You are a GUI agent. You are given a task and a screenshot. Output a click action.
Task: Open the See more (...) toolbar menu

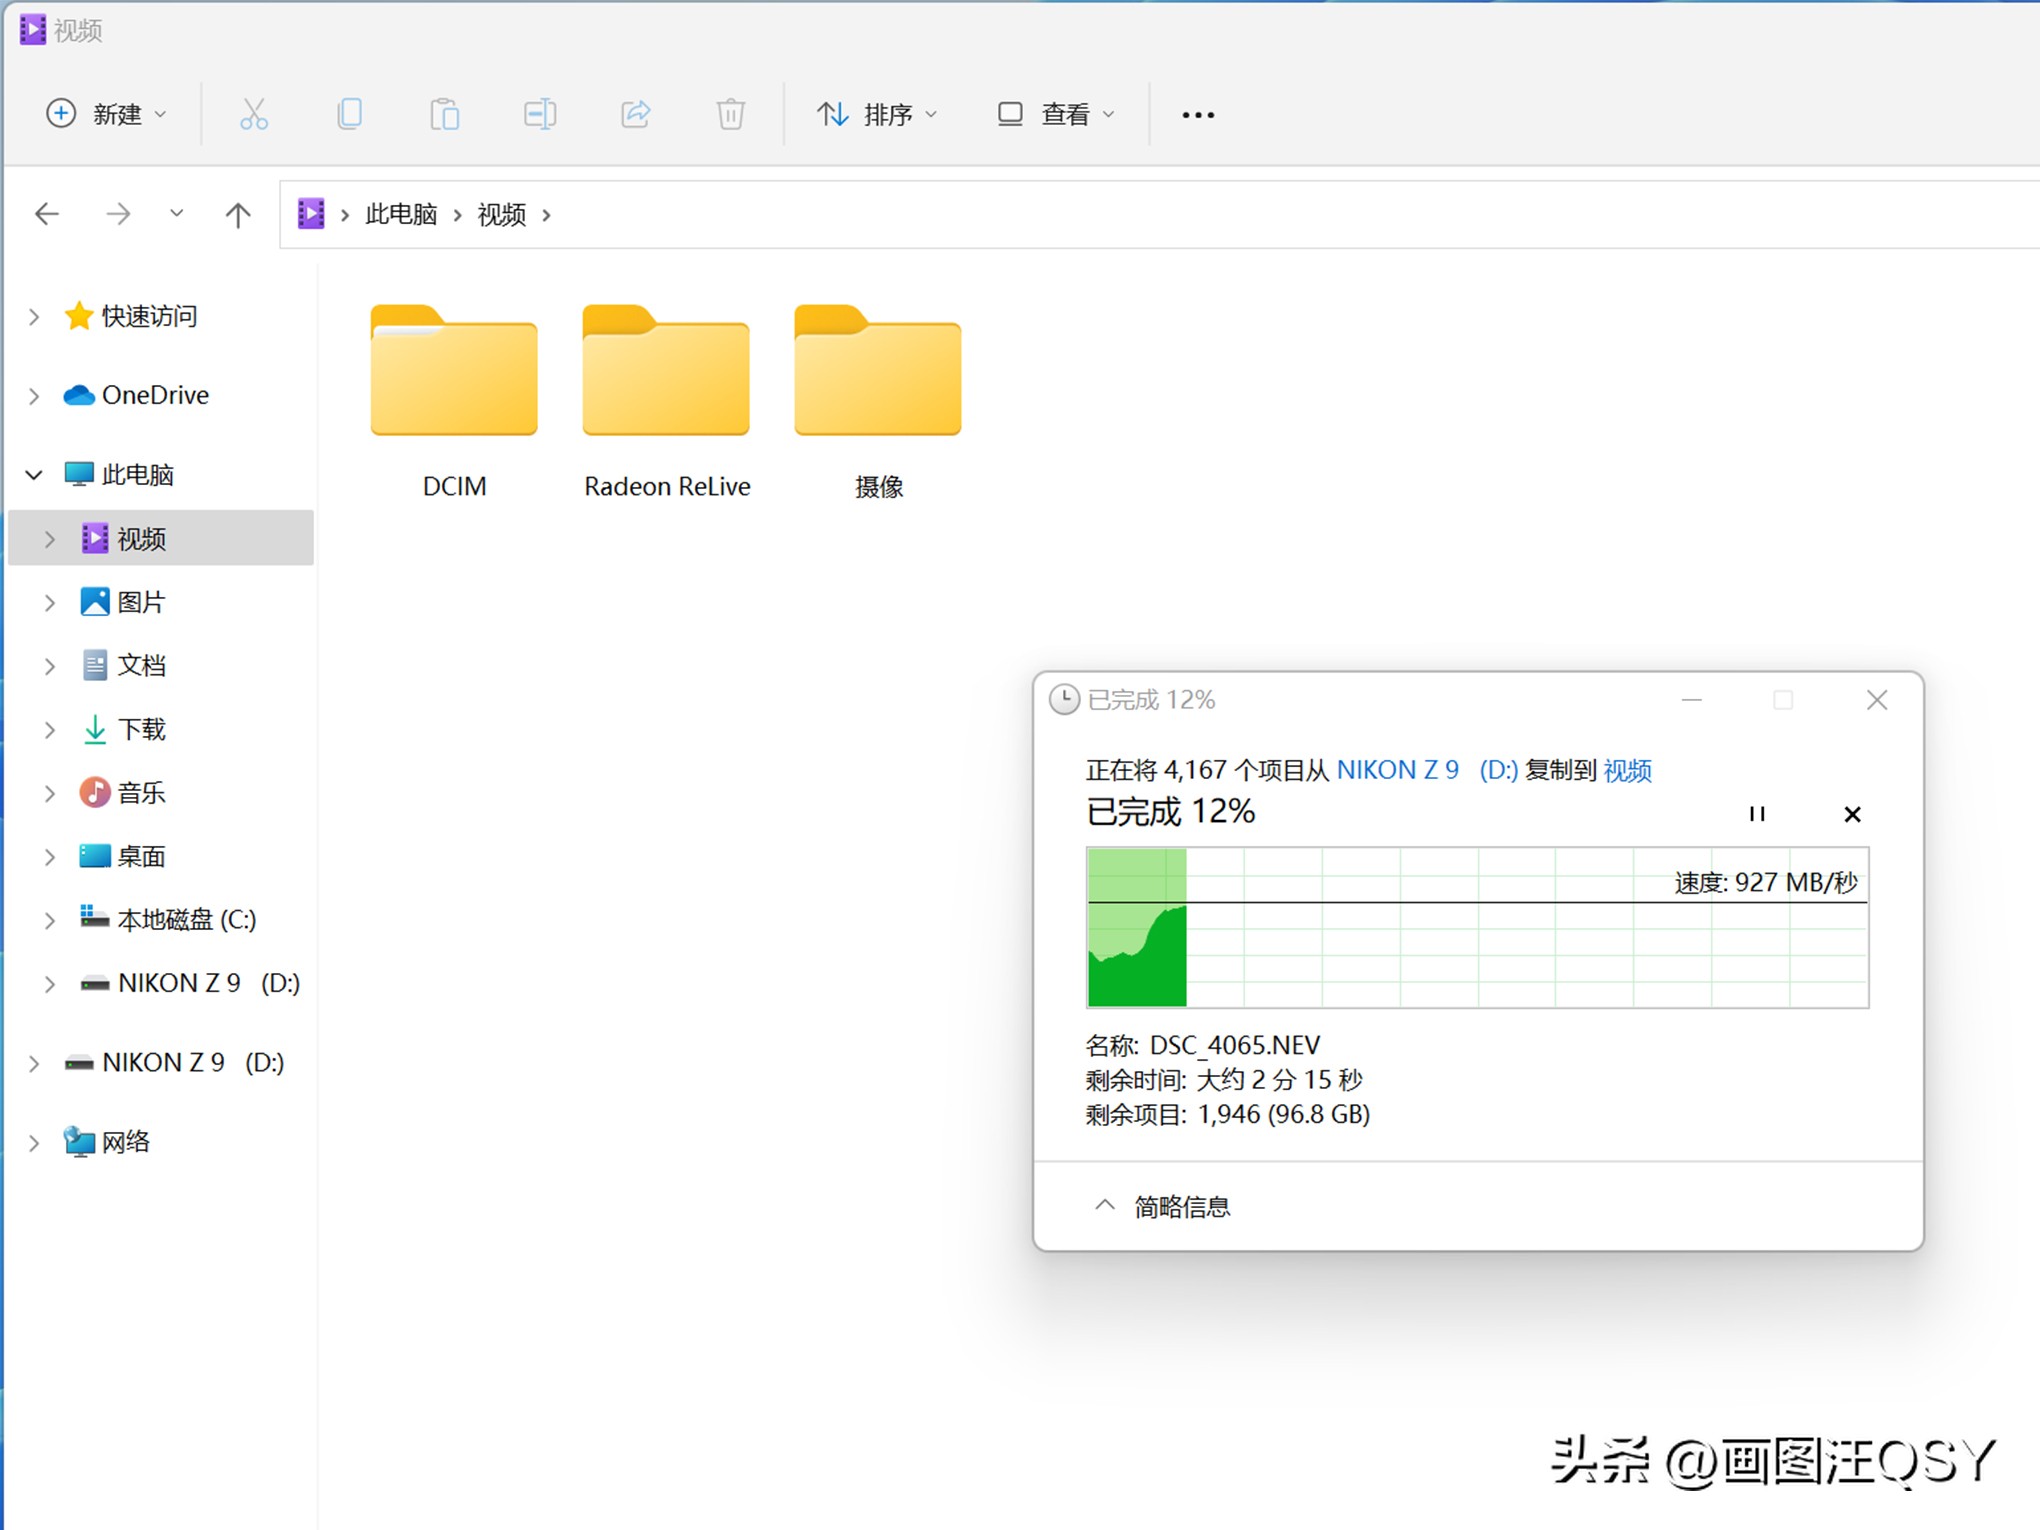click(x=1197, y=114)
